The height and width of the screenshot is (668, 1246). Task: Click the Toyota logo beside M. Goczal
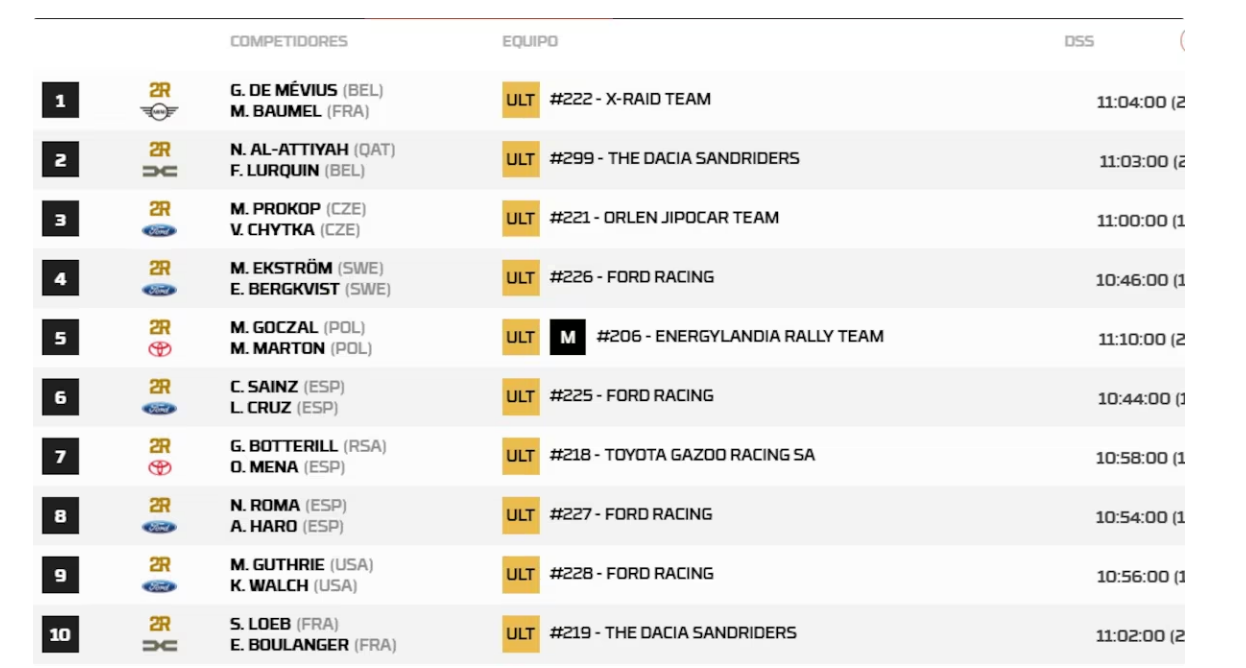pos(160,349)
